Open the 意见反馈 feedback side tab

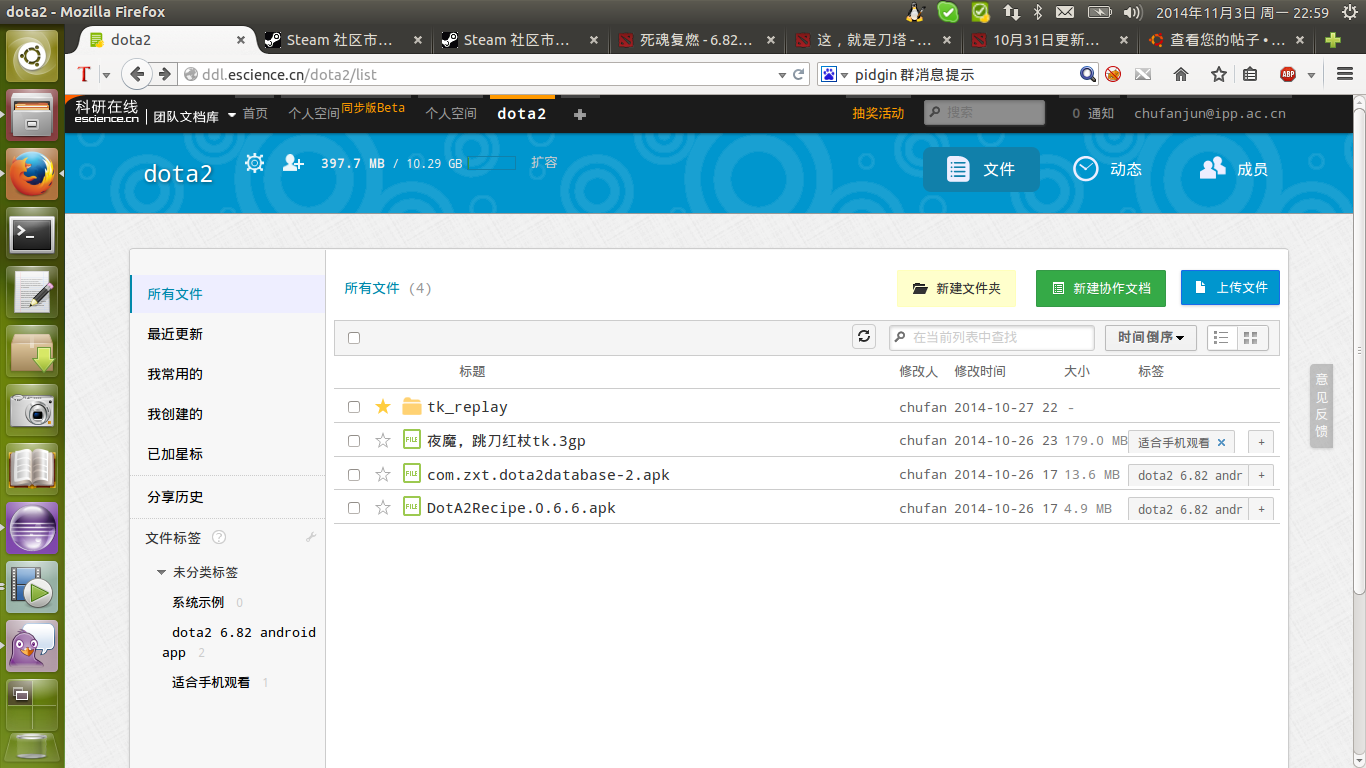pyautogui.click(x=1321, y=406)
